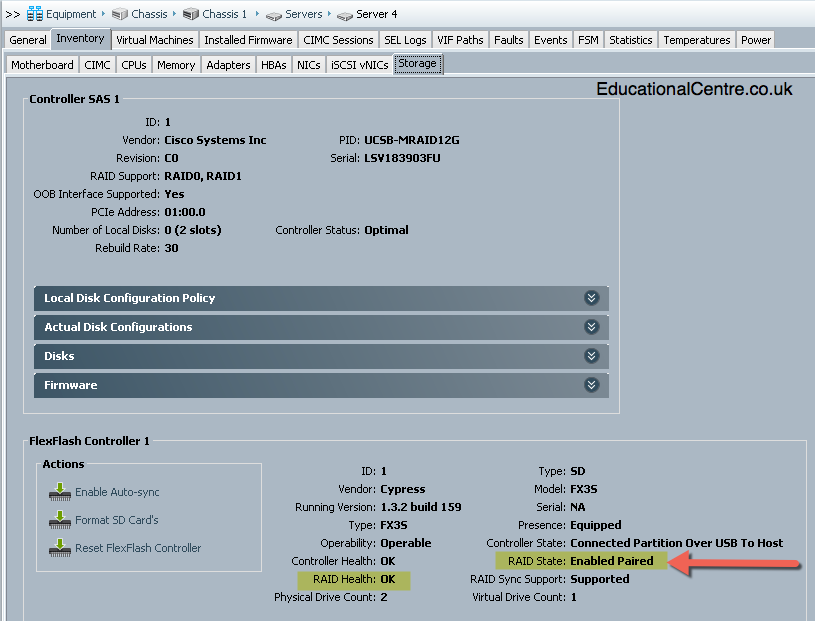Open the Memory sub-tab
815x621 pixels.
click(176, 65)
